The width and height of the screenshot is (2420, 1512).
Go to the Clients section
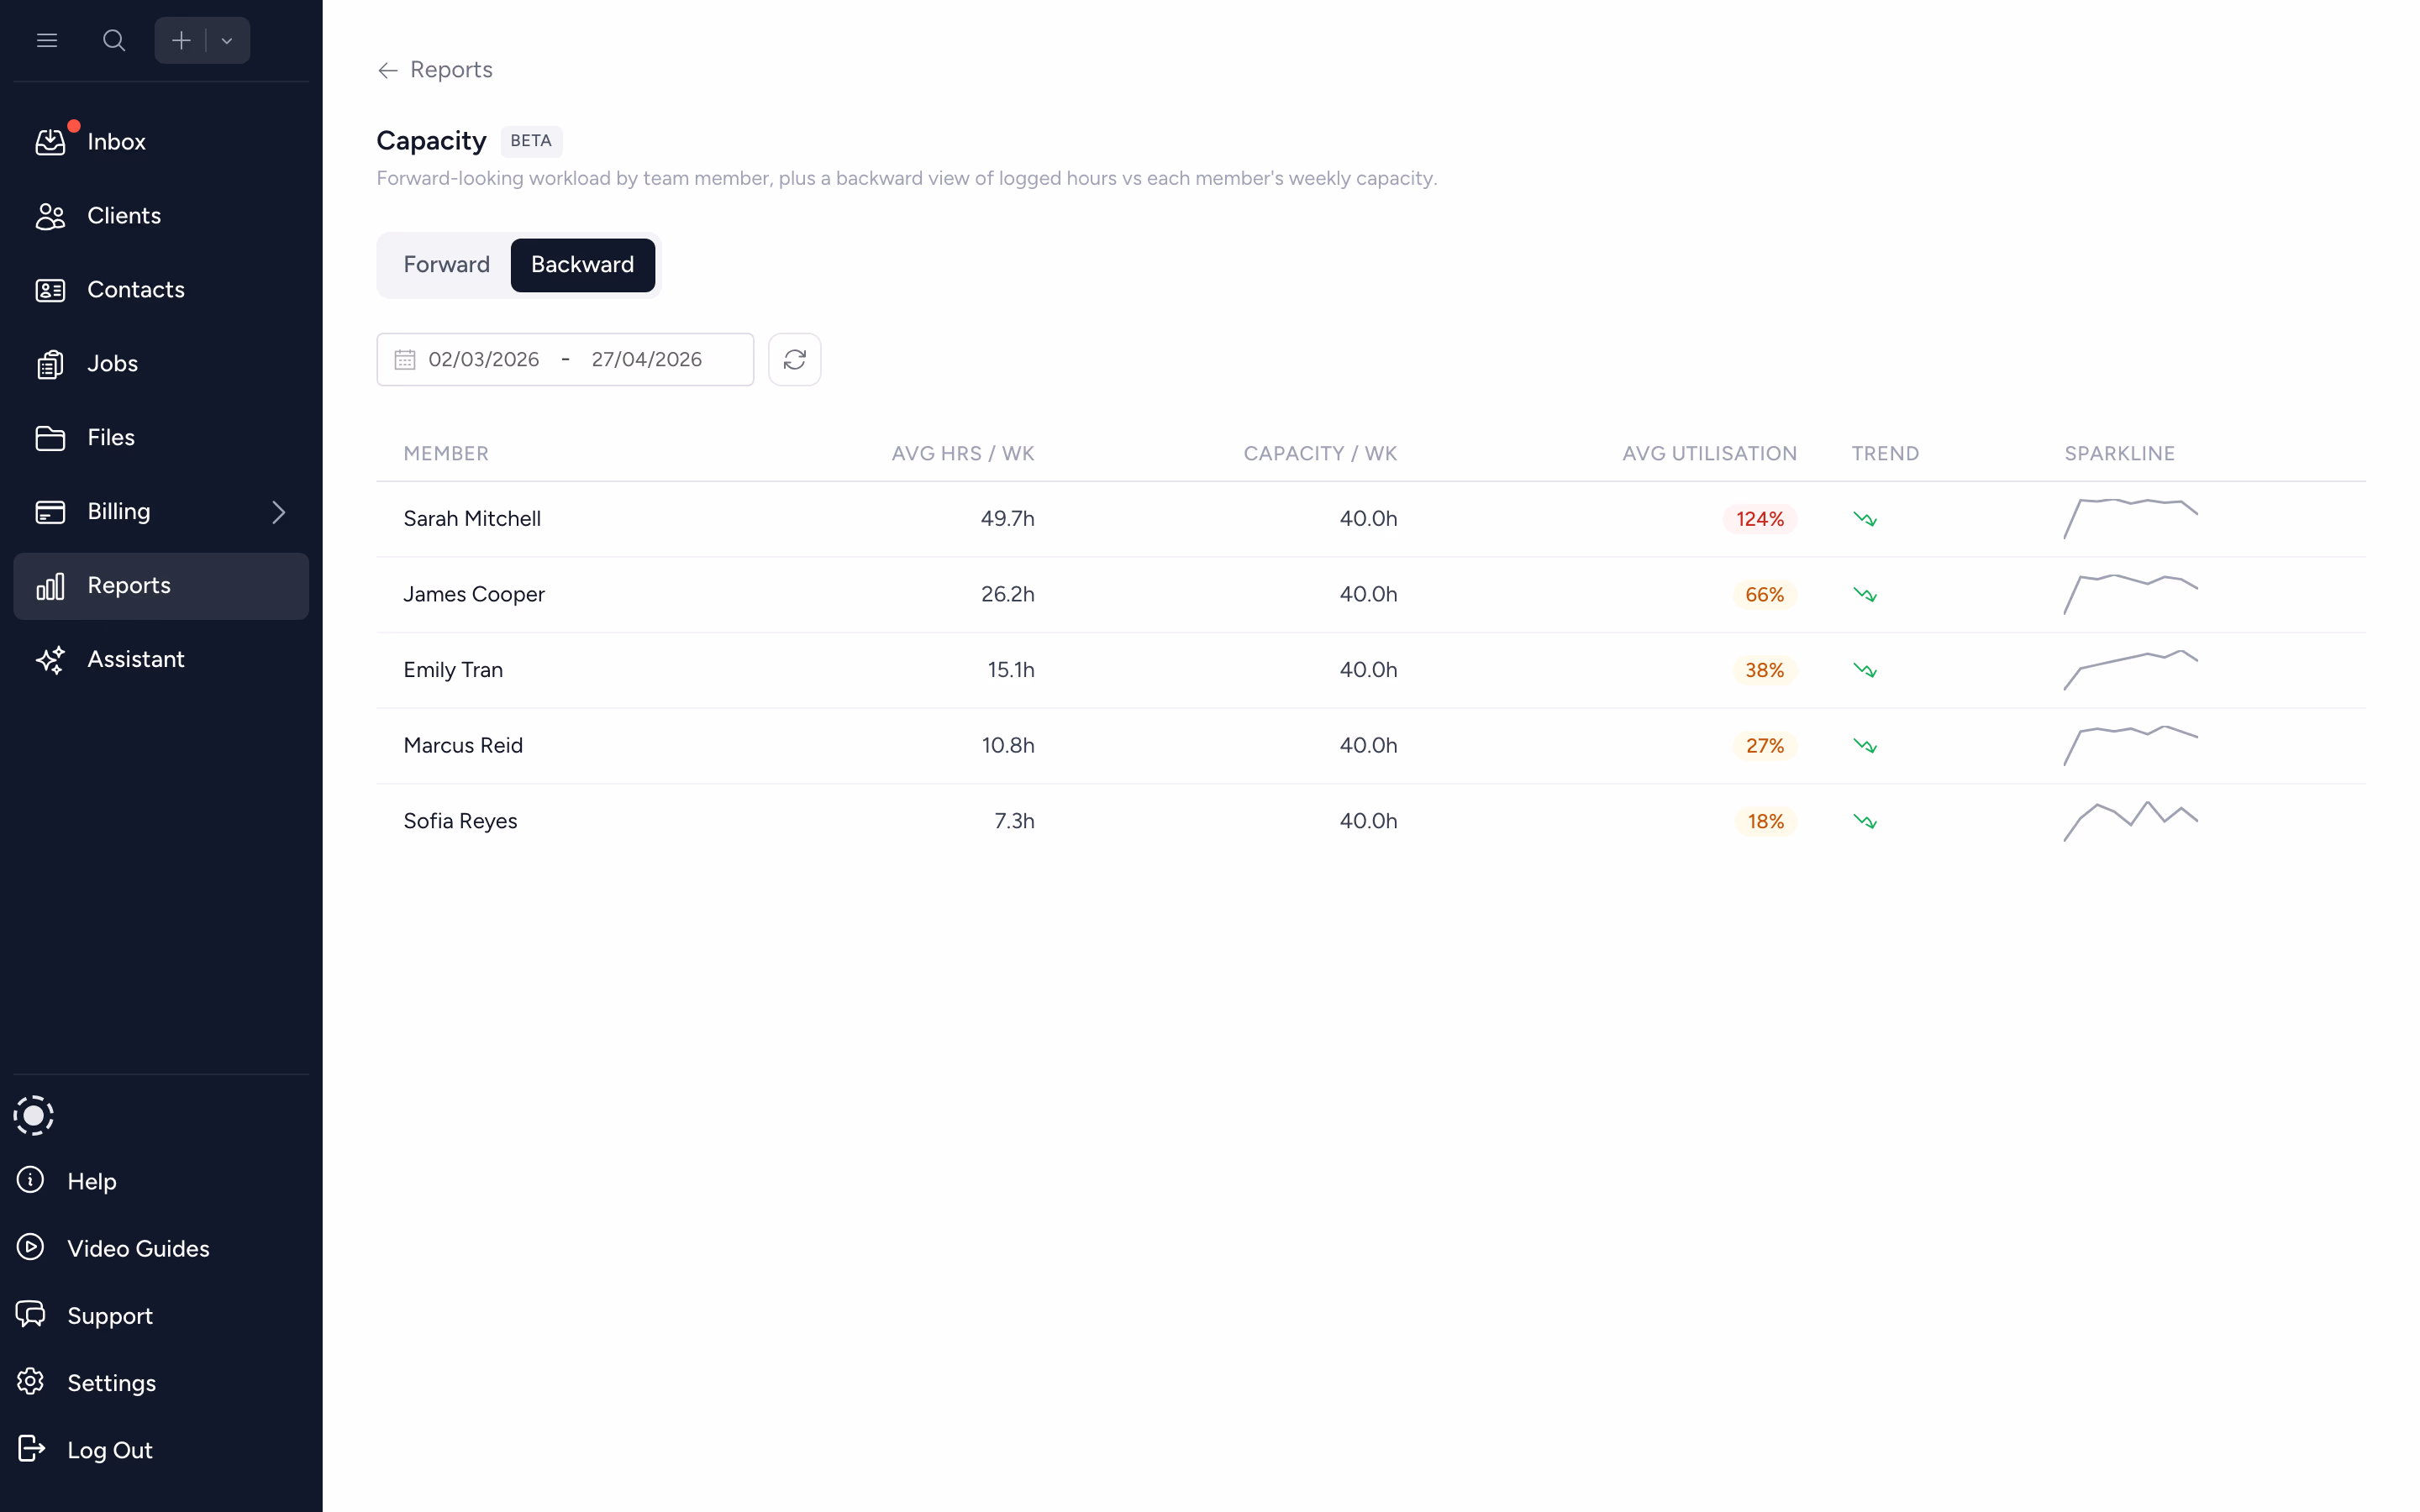(x=123, y=216)
